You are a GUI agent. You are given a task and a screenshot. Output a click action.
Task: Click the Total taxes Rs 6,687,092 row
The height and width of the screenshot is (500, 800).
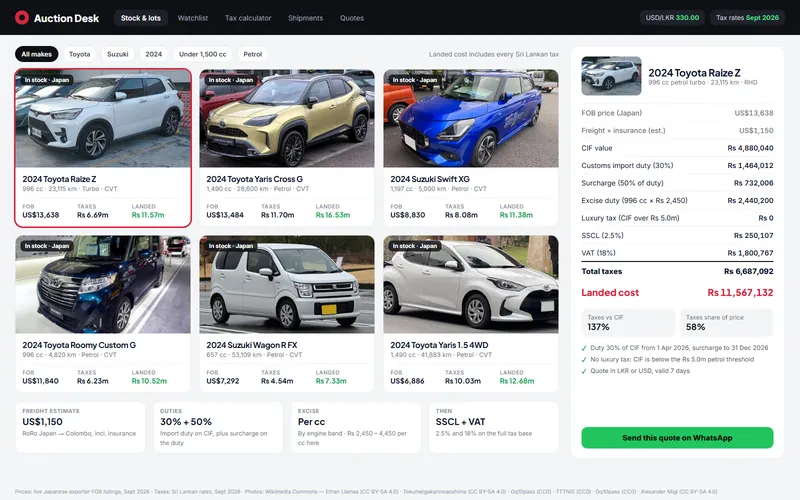(x=677, y=271)
